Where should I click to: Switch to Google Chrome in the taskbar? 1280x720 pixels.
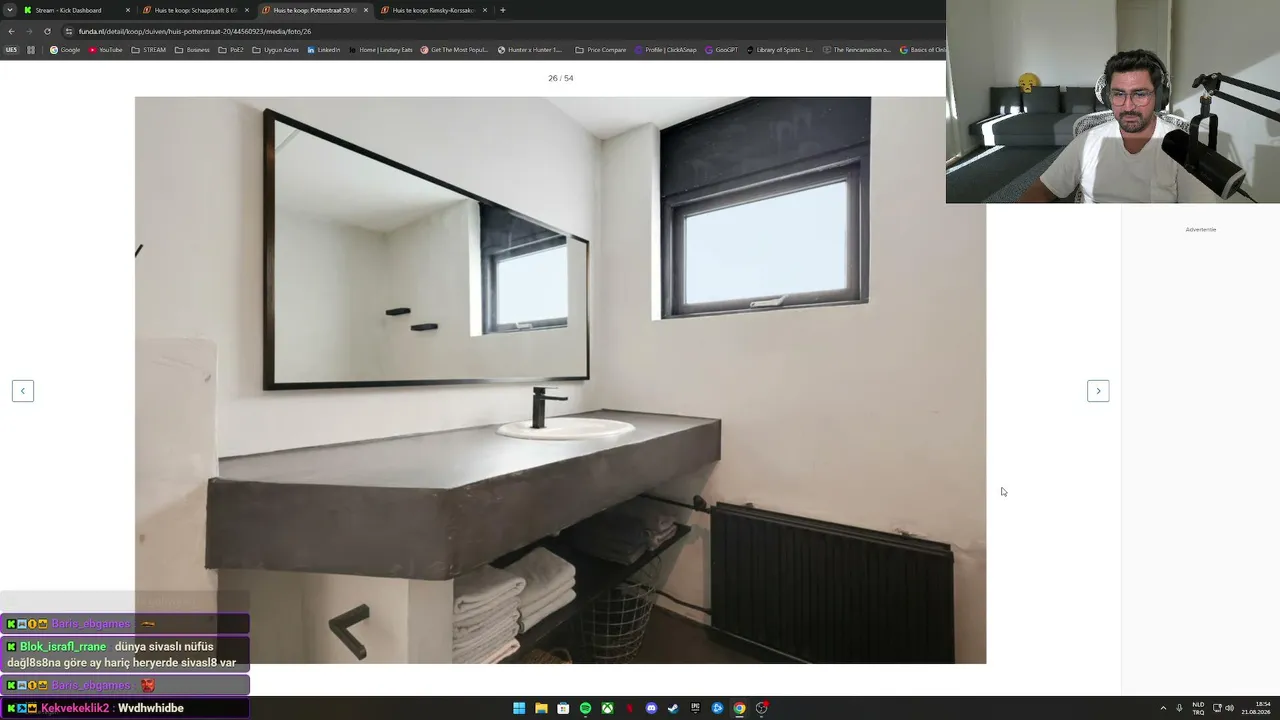[739, 708]
